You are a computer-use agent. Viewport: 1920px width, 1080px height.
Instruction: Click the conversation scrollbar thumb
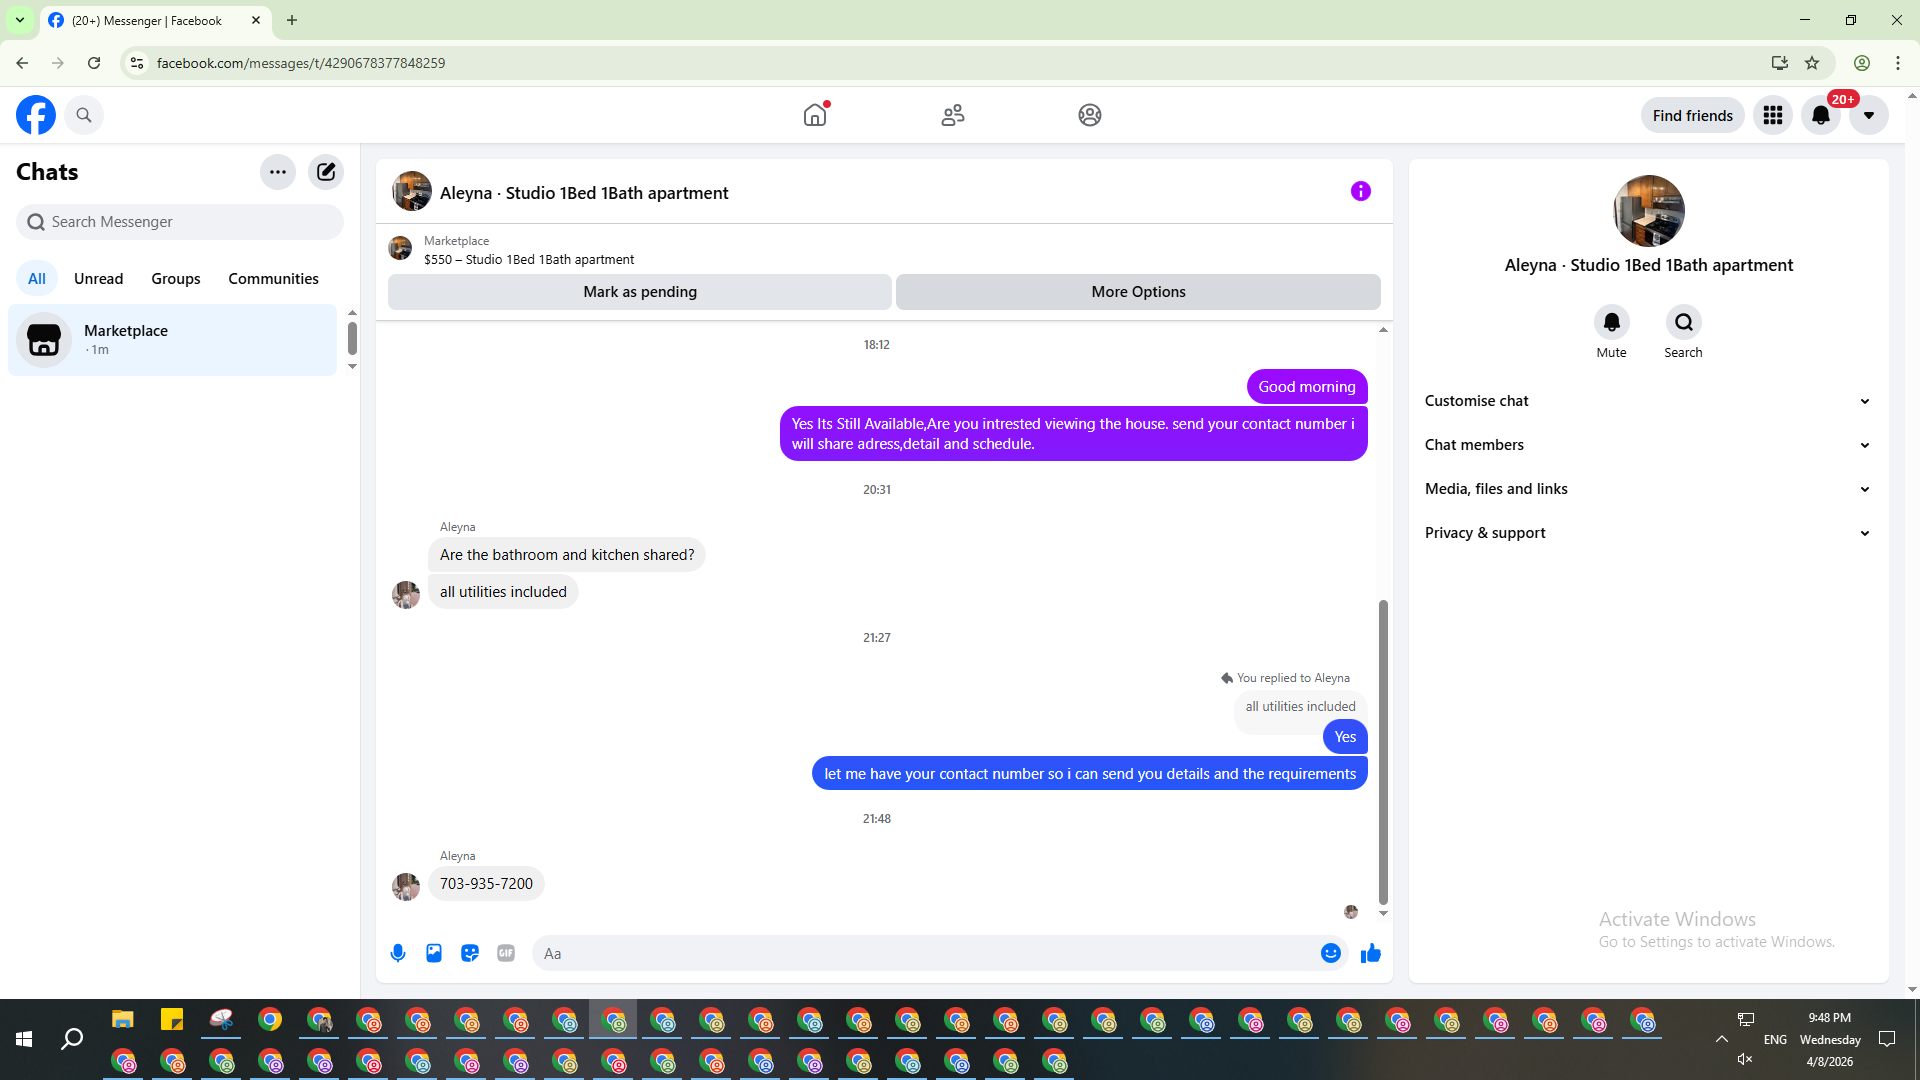[x=1383, y=750]
